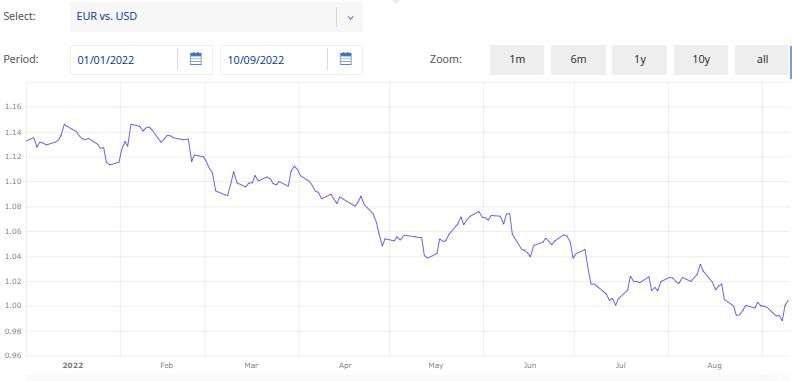Click the Apr x-axis label

(x=345, y=365)
